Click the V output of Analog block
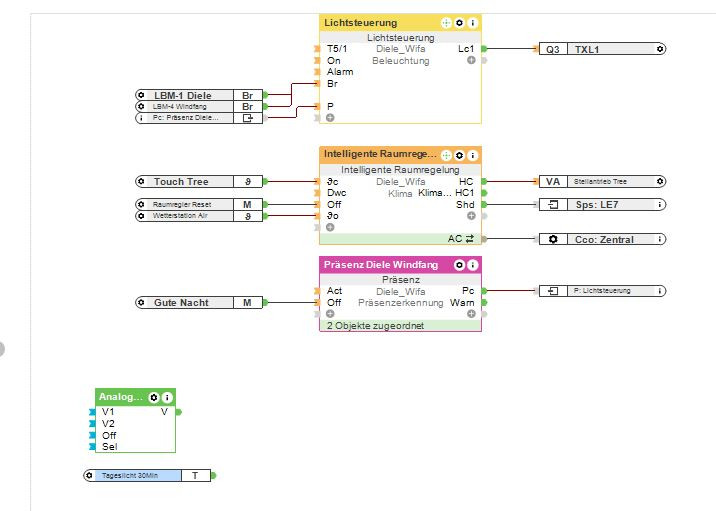This screenshot has width=716, height=511. tap(164, 412)
